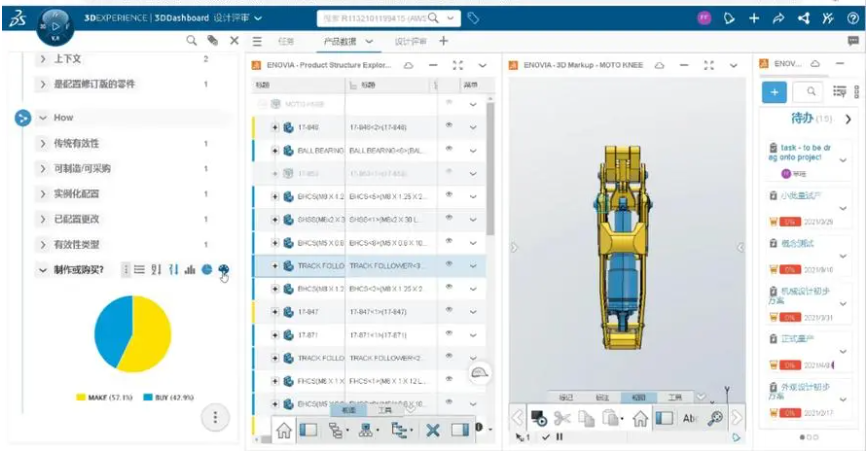Image resolution: width=867 pixels, height=461 pixels.
Task: Click the notifications bell icon
Action: [729, 18]
